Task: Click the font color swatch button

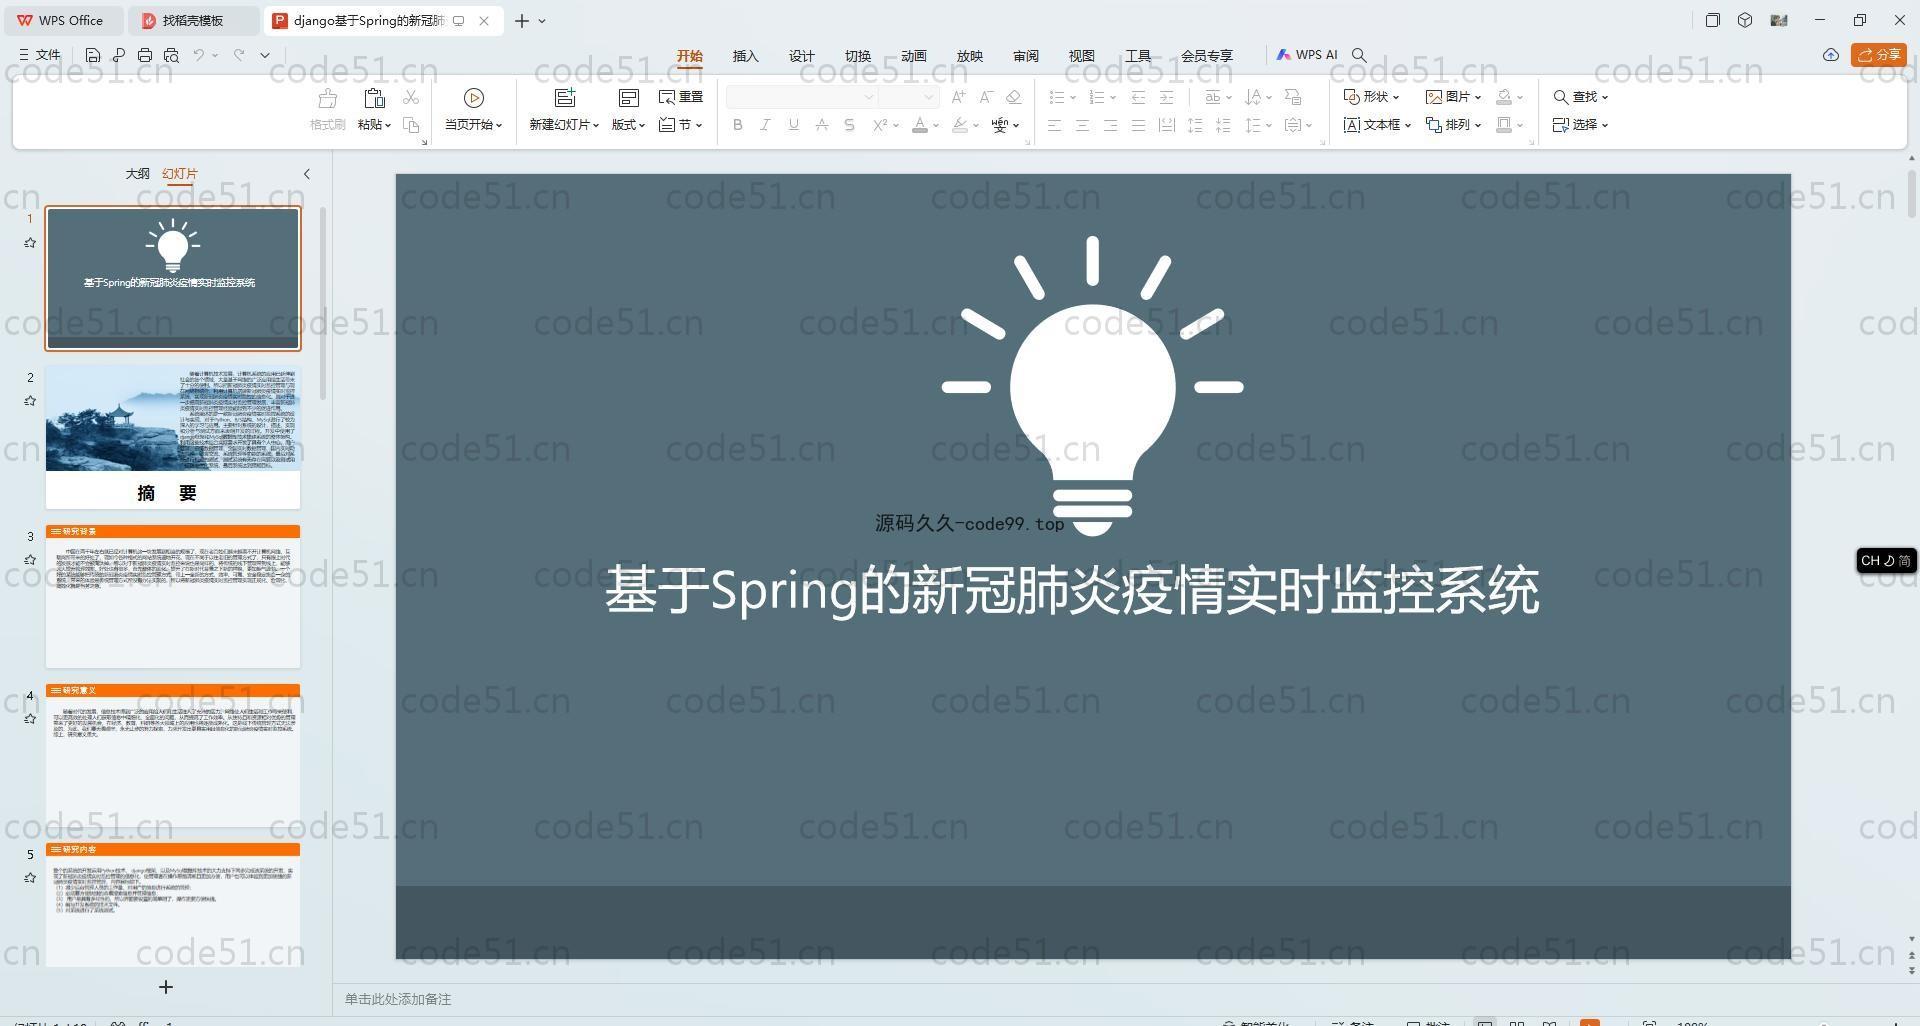Action: pyautogui.click(x=919, y=125)
